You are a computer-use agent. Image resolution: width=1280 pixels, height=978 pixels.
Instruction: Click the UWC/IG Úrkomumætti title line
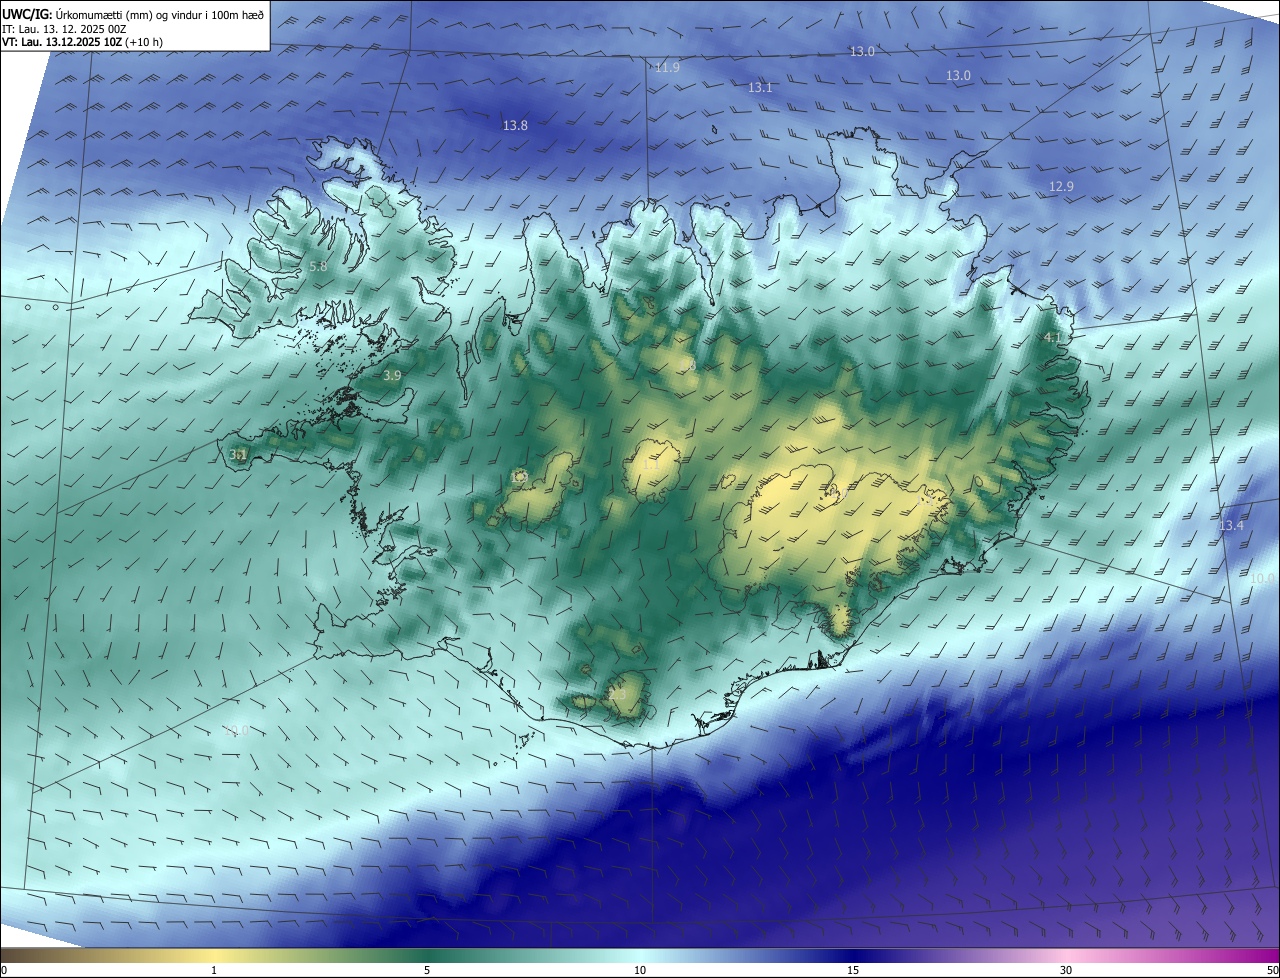(x=134, y=15)
